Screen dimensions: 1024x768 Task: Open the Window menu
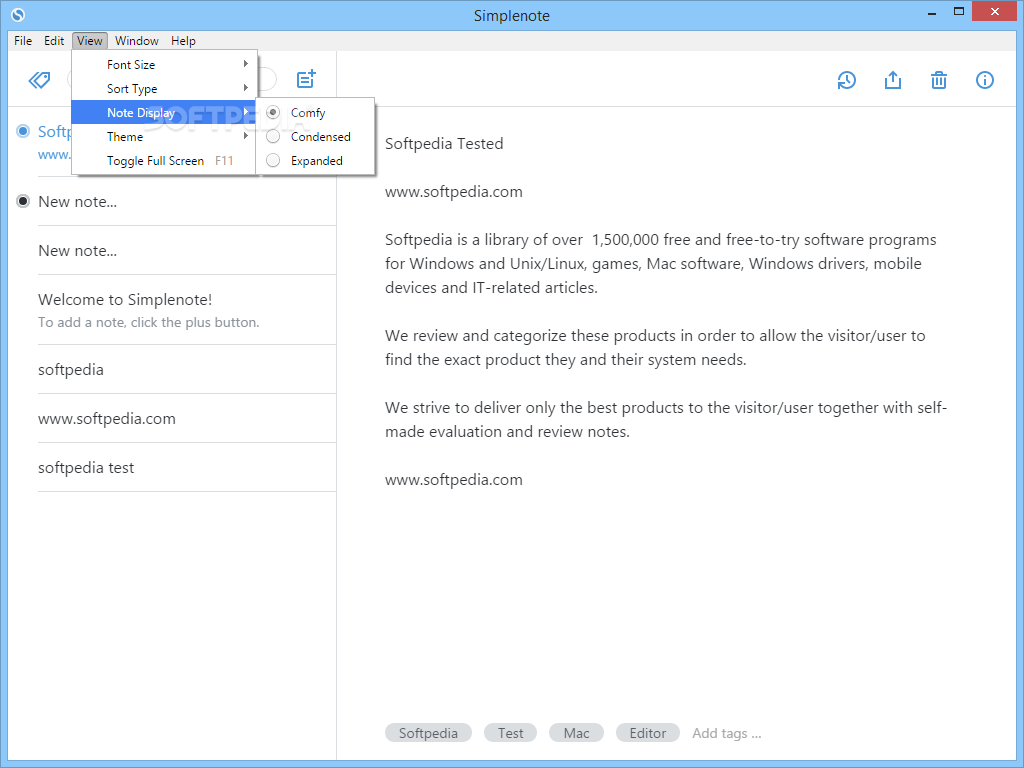click(136, 40)
